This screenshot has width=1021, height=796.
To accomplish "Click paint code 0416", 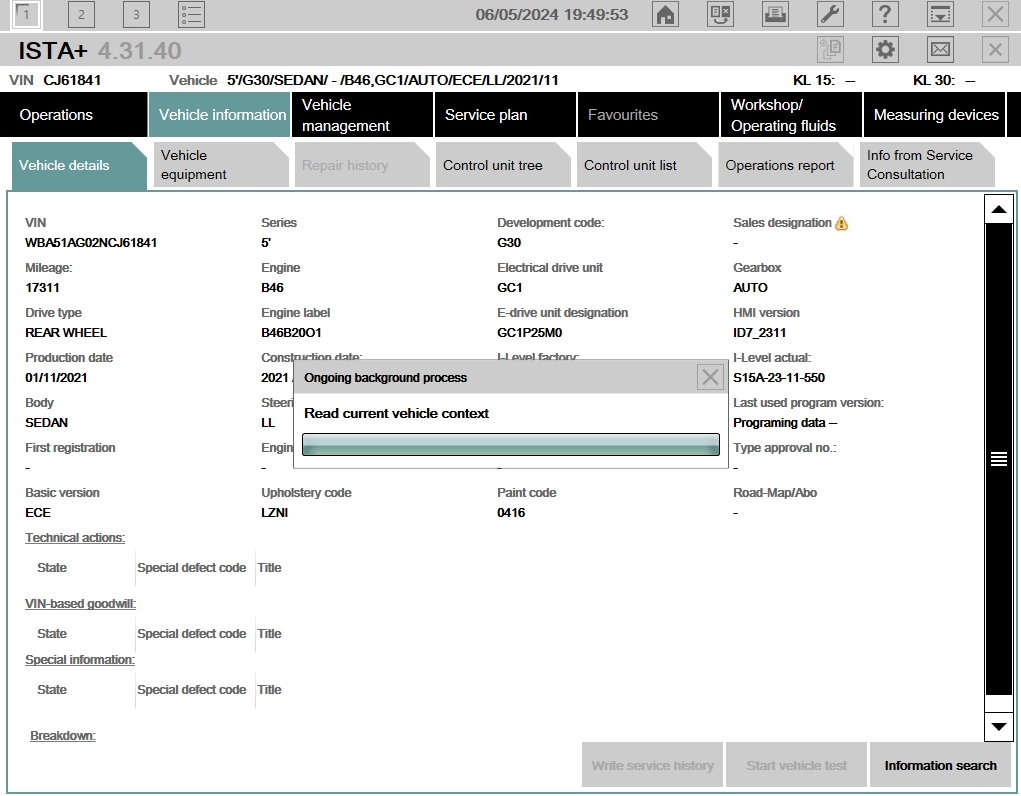I will pyautogui.click(x=511, y=513).
